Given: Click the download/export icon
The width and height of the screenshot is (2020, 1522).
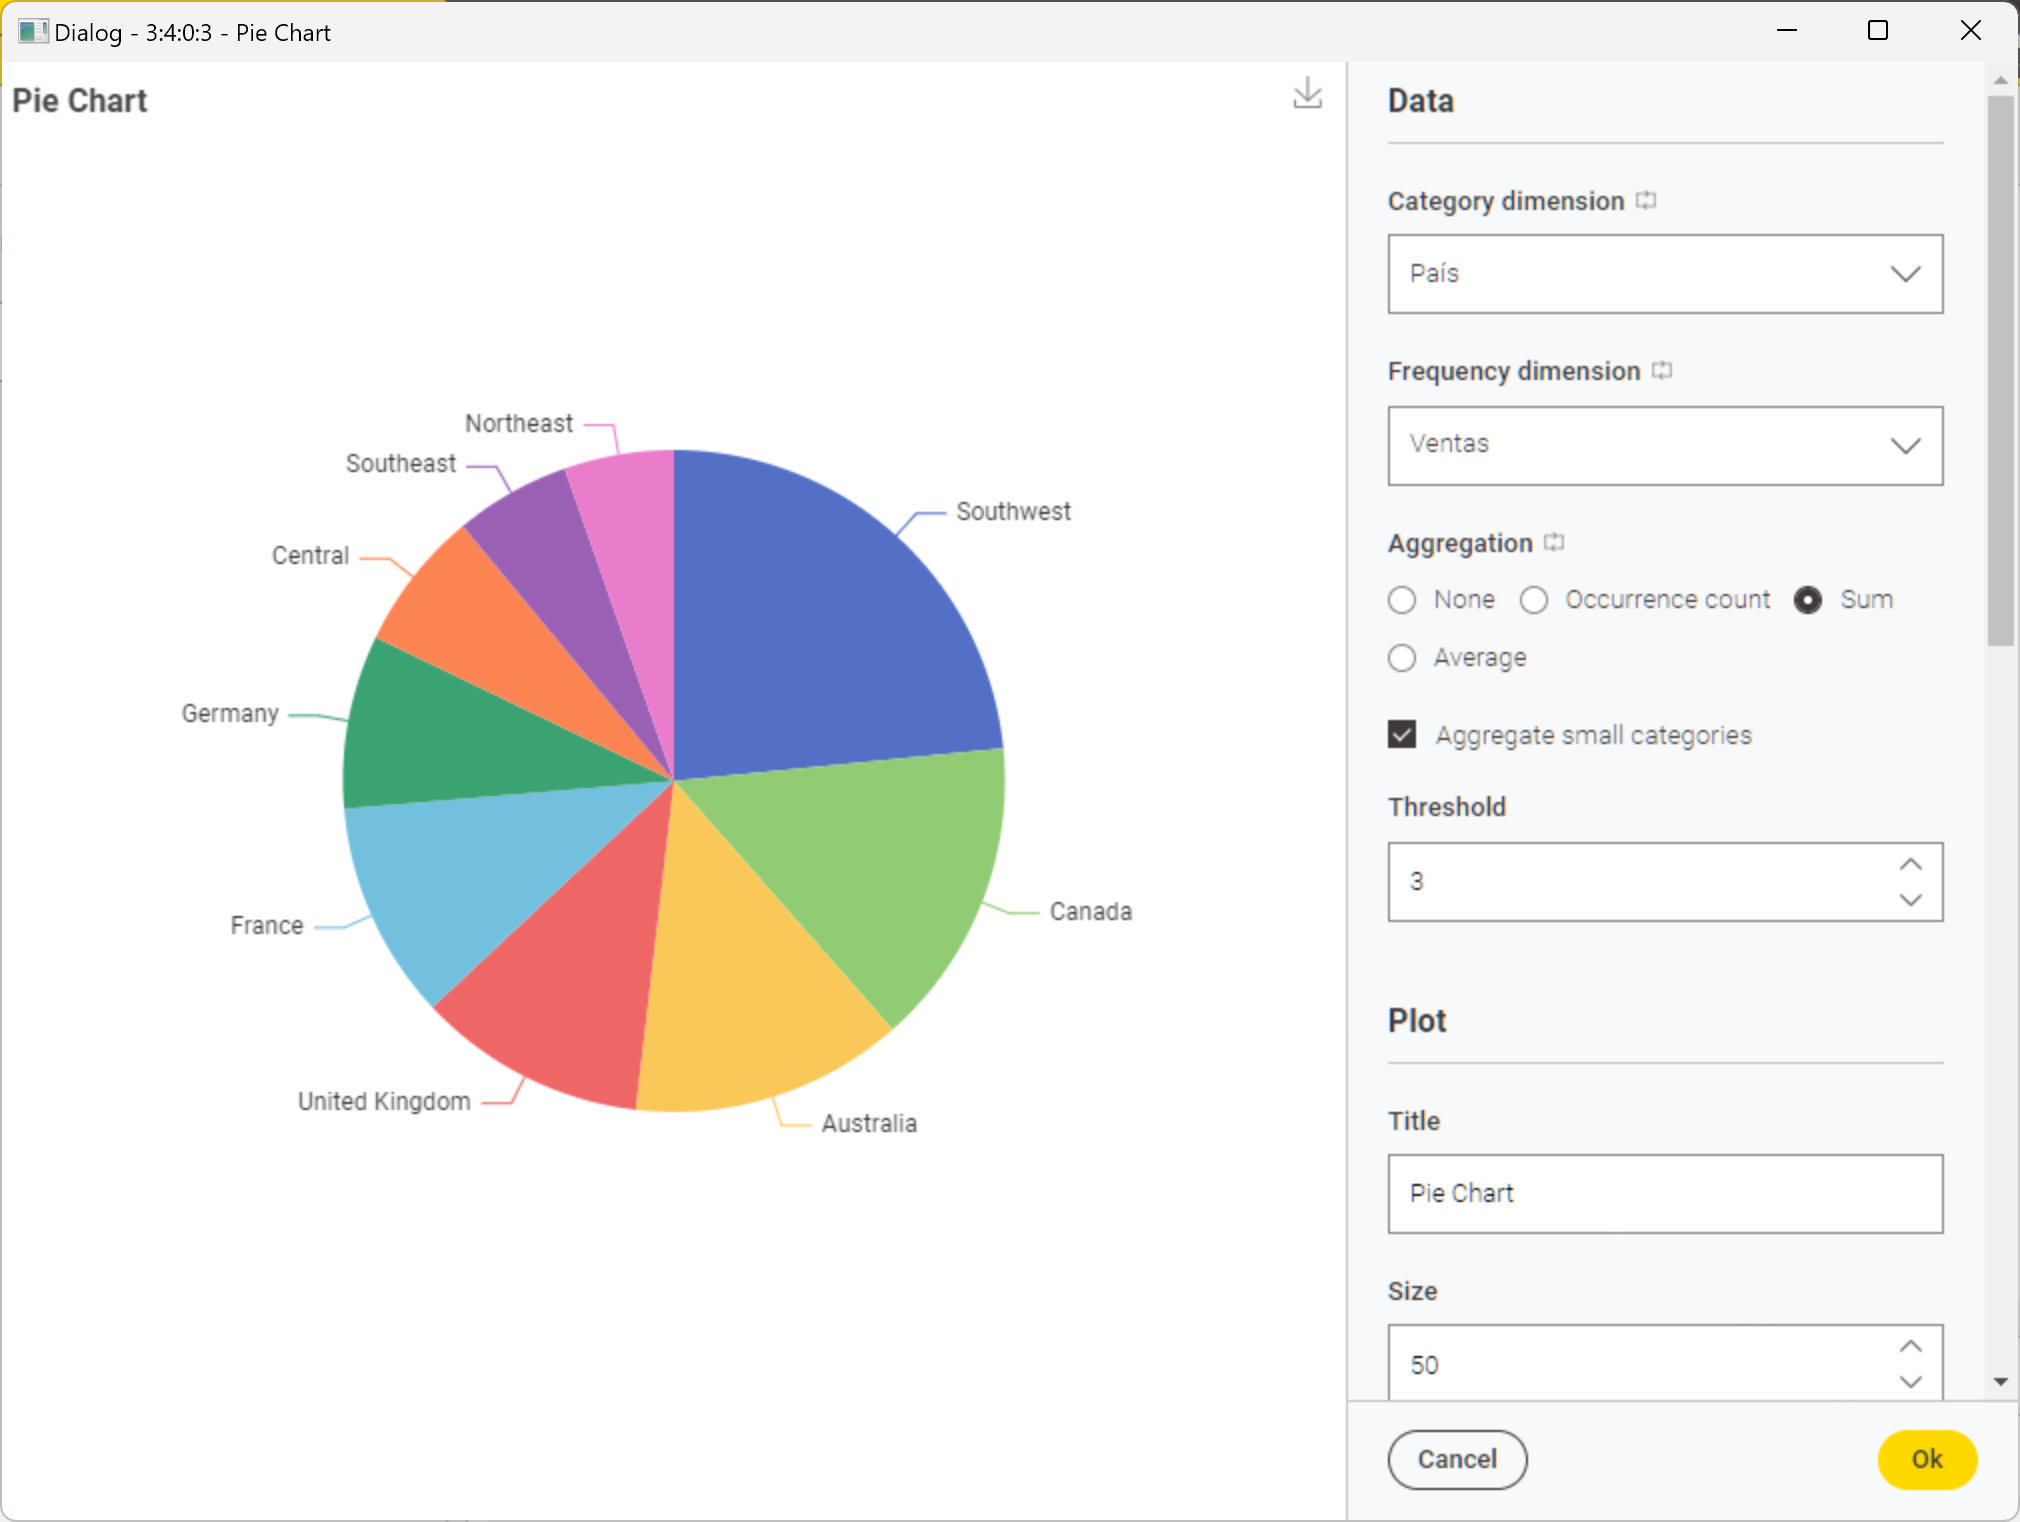Looking at the screenshot, I should click(1307, 91).
